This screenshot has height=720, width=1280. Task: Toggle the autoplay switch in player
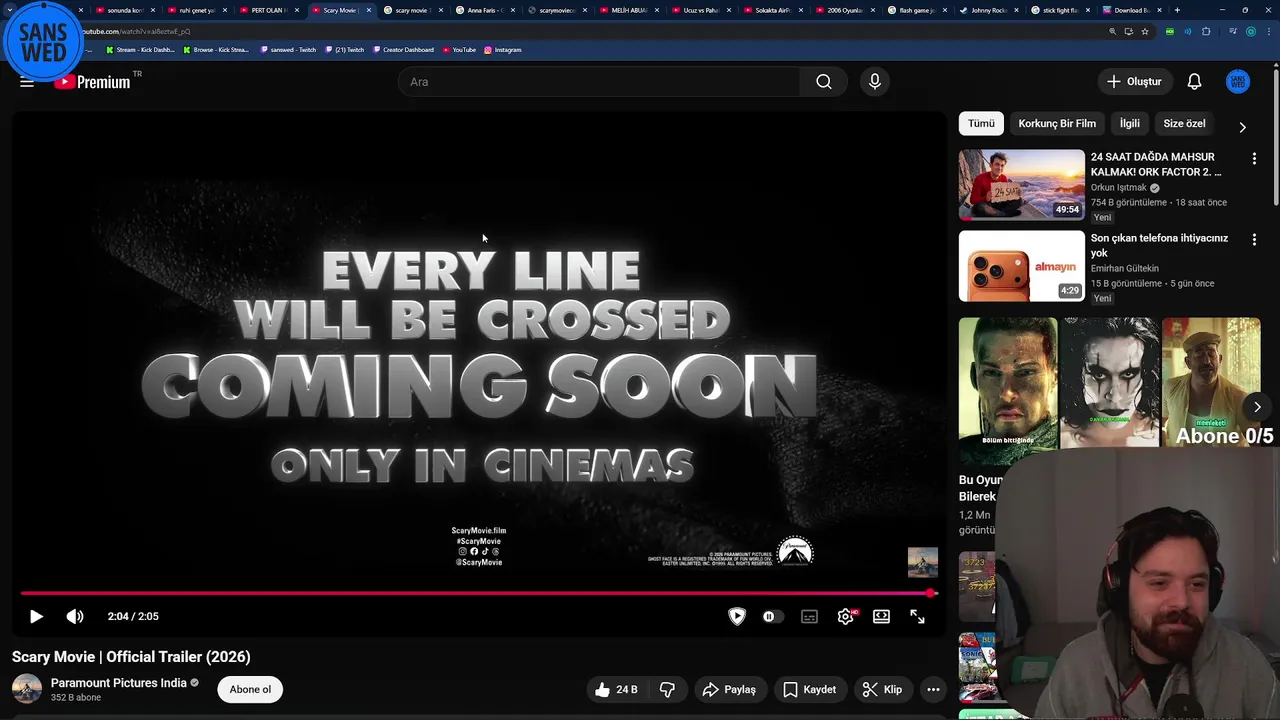[x=773, y=617]
